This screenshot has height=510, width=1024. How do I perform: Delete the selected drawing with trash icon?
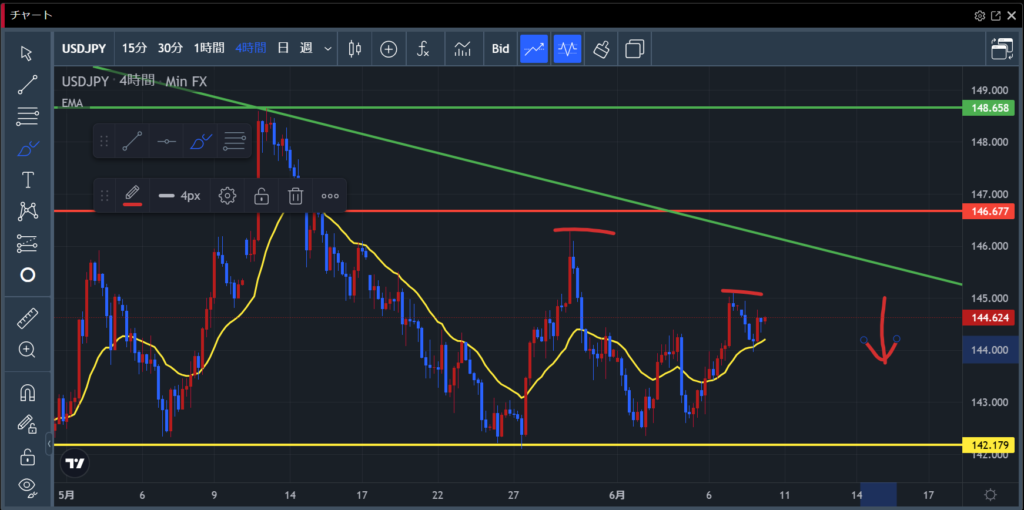click(x=296, y=195)
